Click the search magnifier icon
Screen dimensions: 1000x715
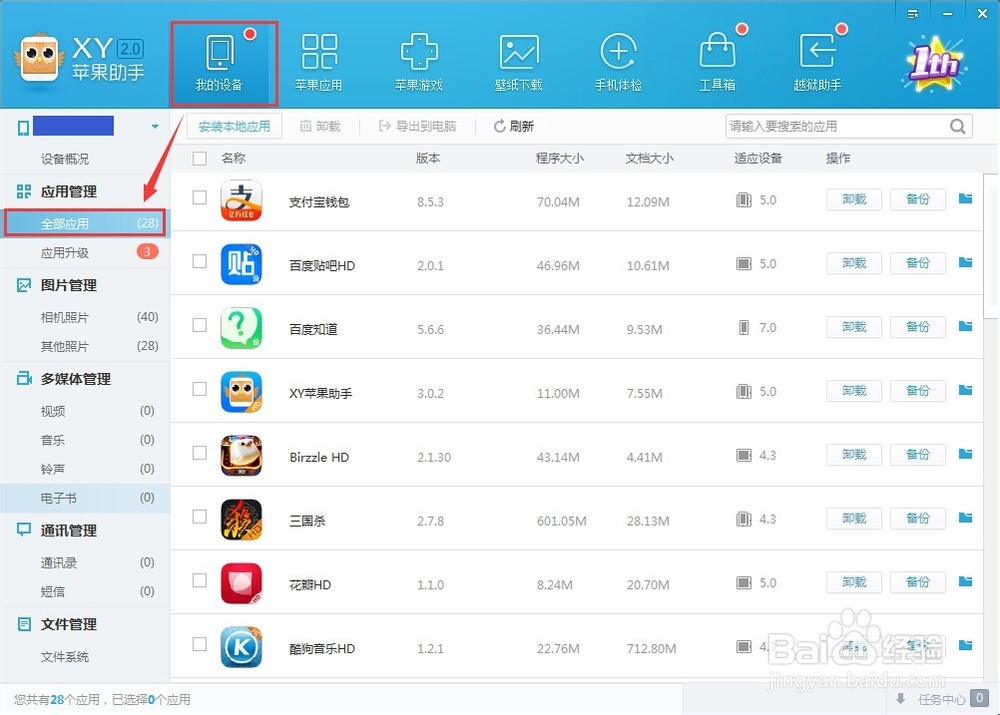point(957,126)
